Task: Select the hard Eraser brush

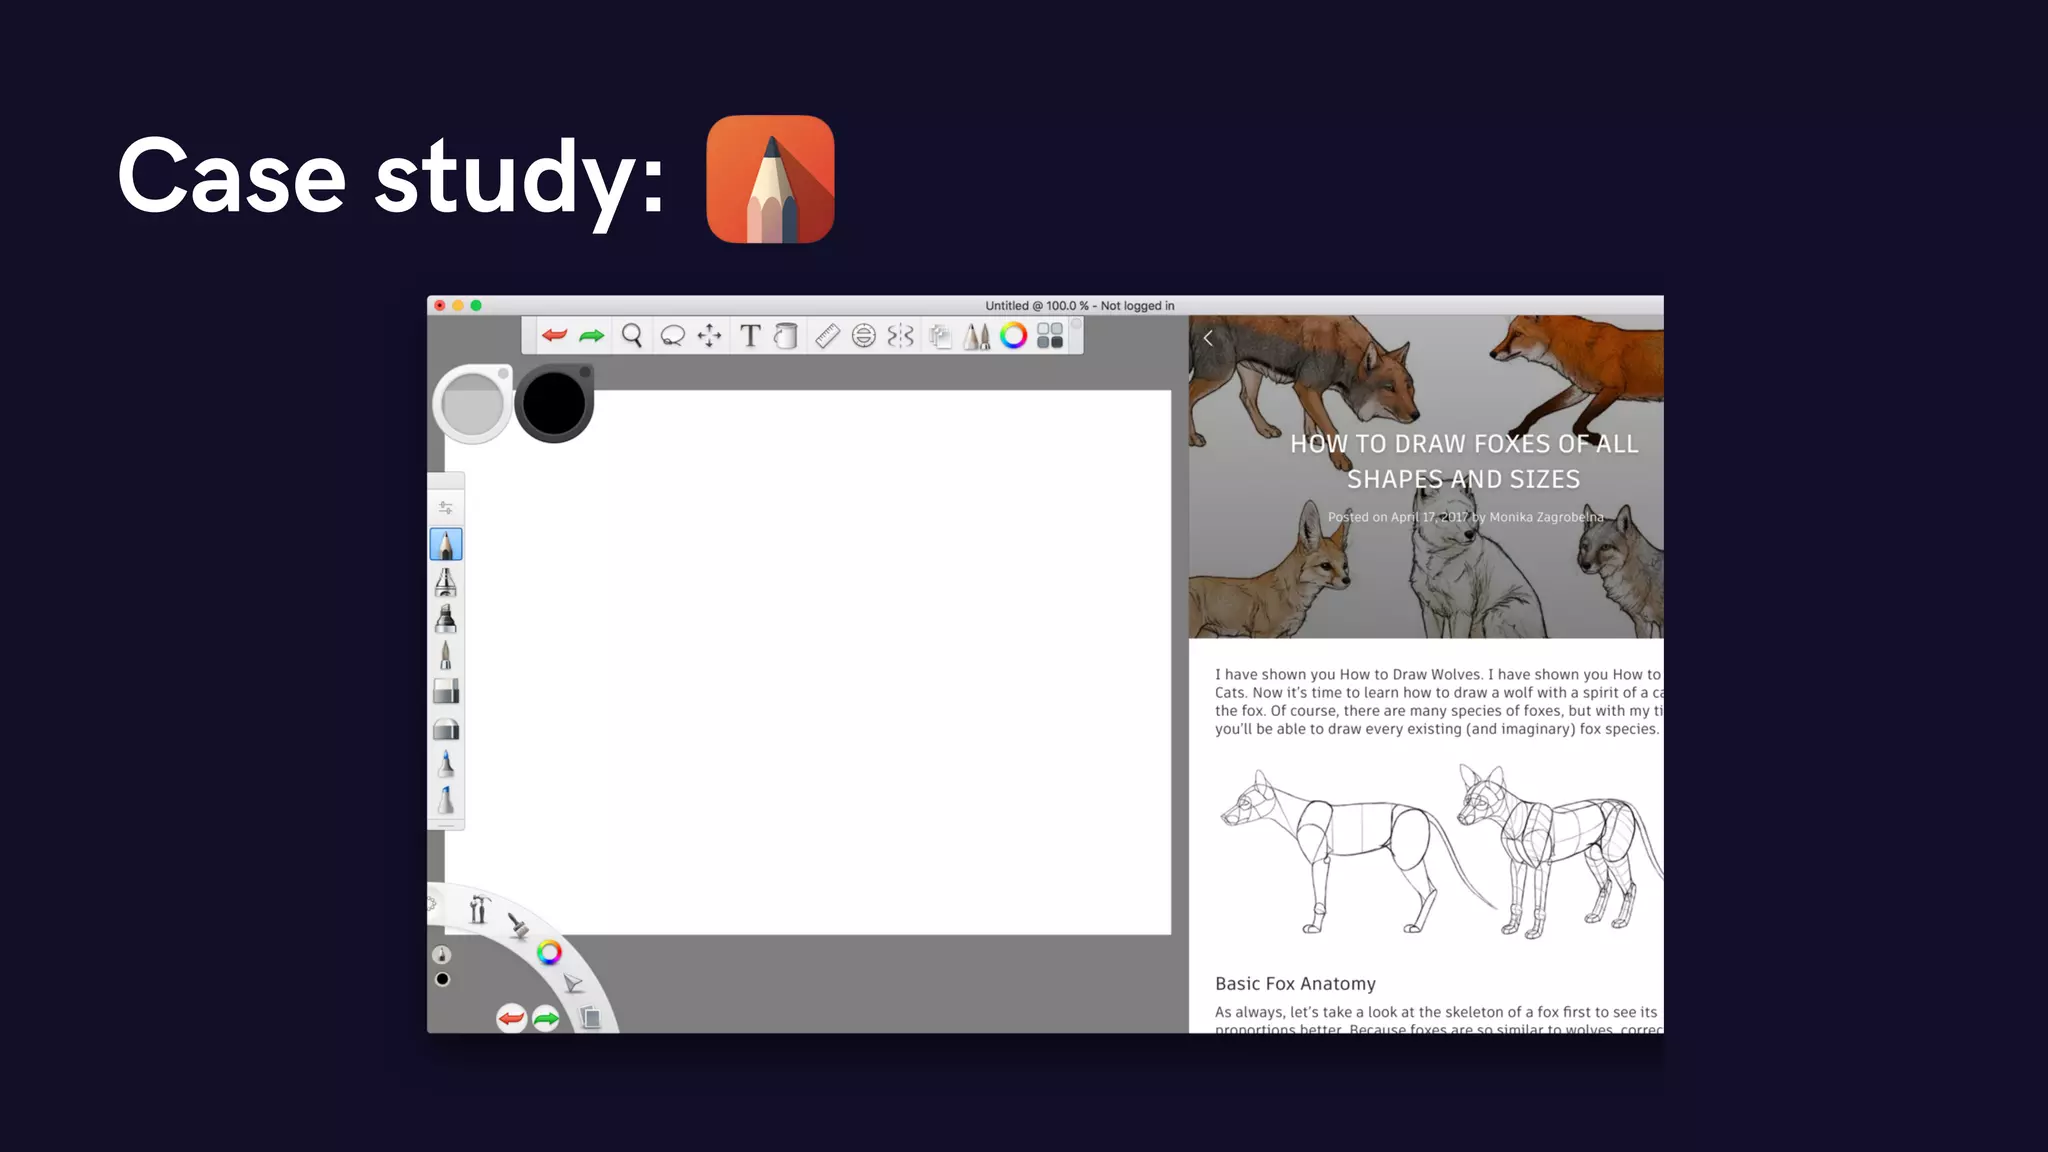Action: coord(446,691)
